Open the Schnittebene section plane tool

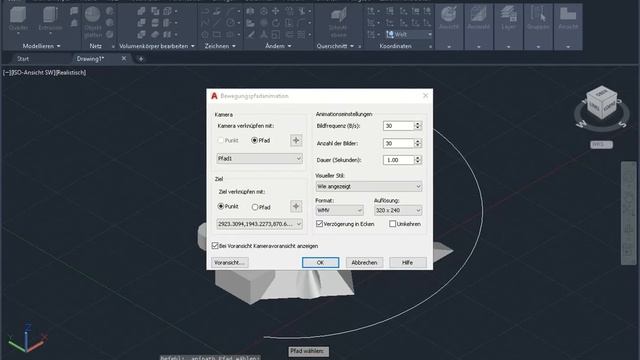tap(338, 23)
